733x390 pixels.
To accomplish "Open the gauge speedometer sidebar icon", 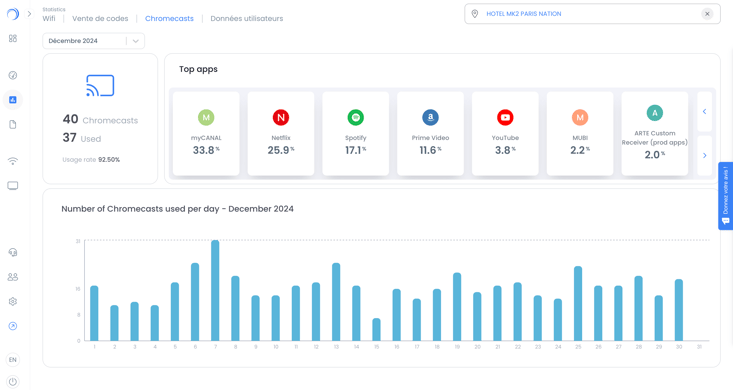I will click(13, 75).
